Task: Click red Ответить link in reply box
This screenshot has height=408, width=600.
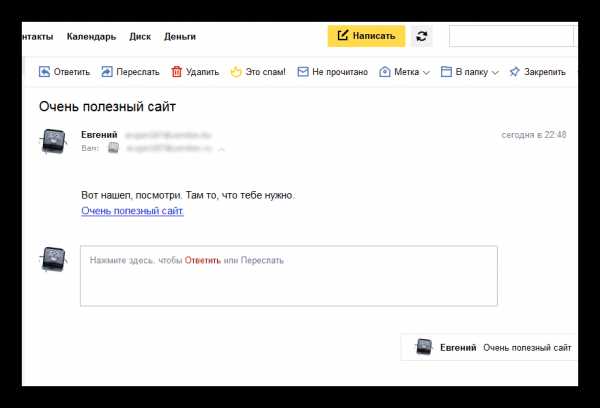Action: (203, 260)
